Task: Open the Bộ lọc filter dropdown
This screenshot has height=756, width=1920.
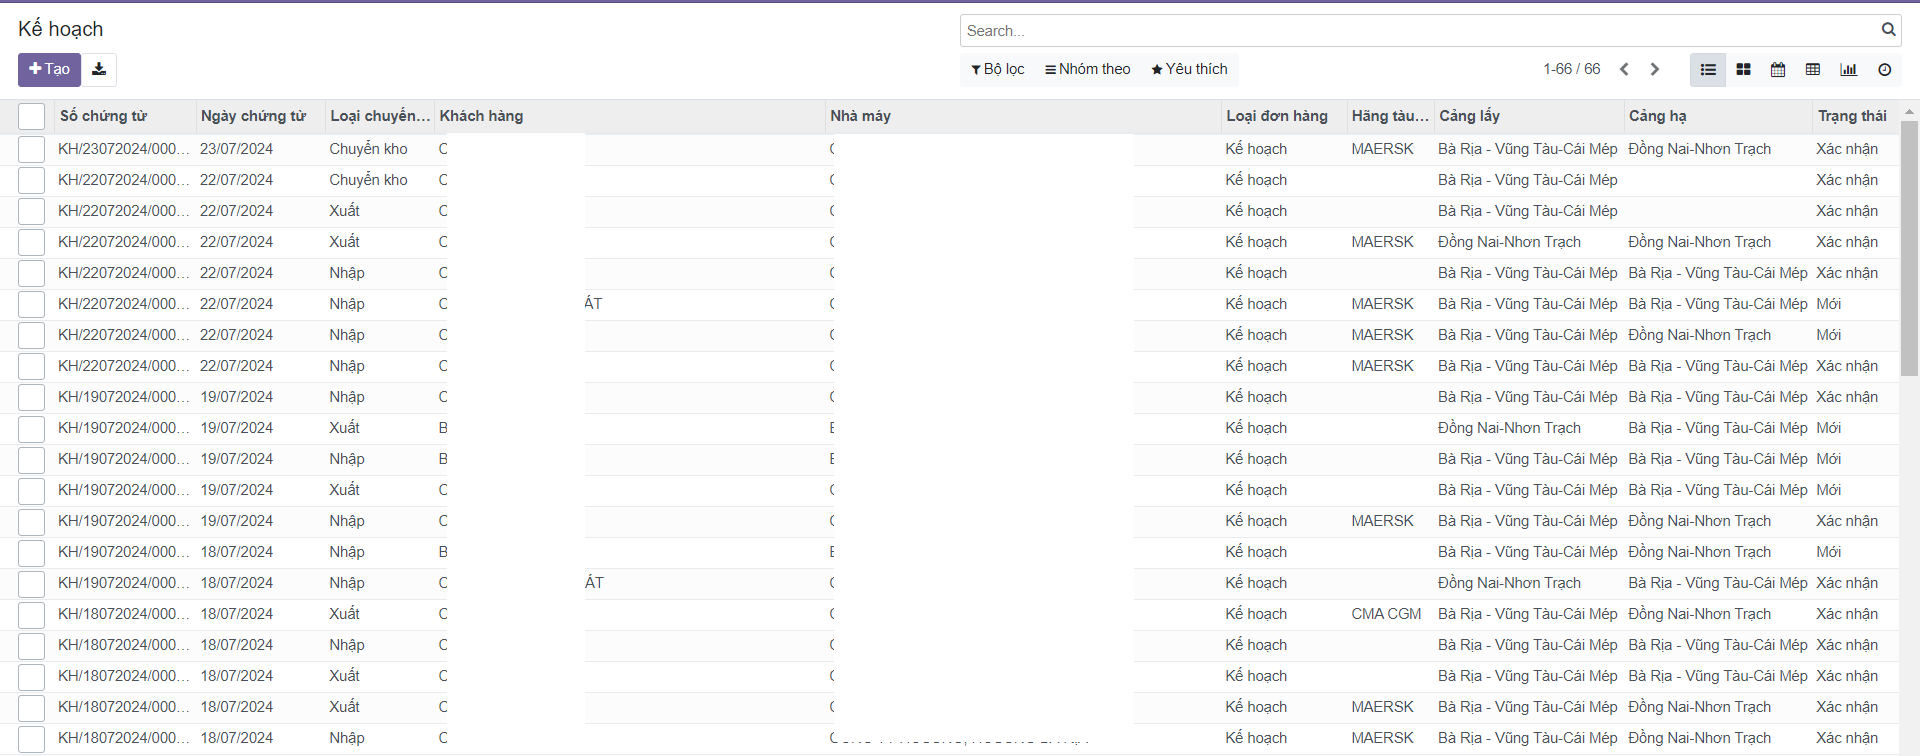Action: click(x=998, y=69)
